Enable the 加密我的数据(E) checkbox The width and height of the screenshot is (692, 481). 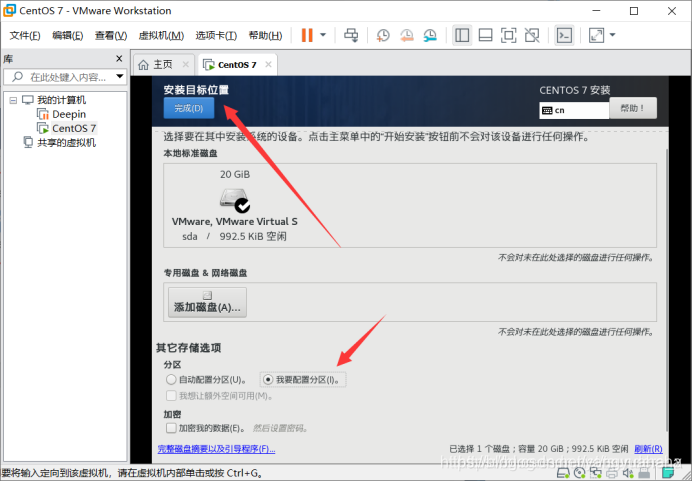pyautogui.click(x=171, y=428)
